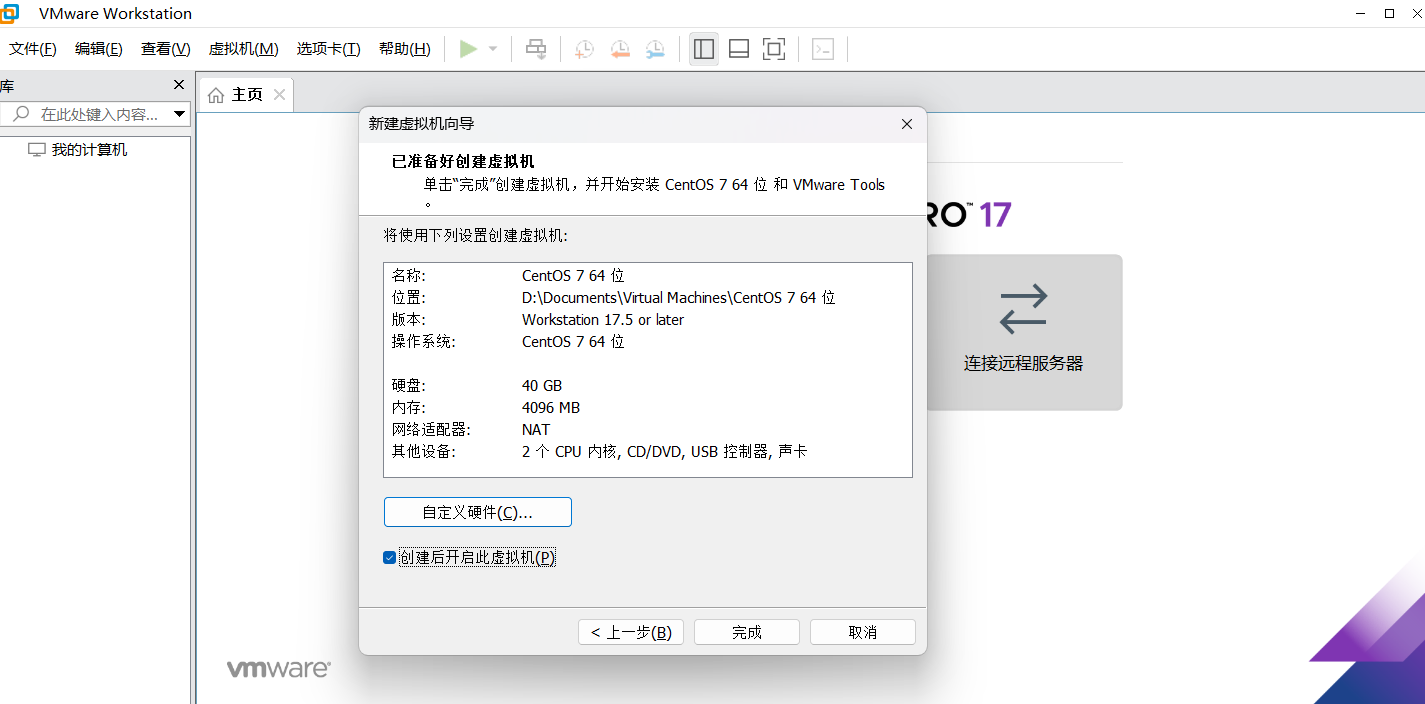1425x704 pixels.
Task: Close the library panel
Action: coord(179,85)
